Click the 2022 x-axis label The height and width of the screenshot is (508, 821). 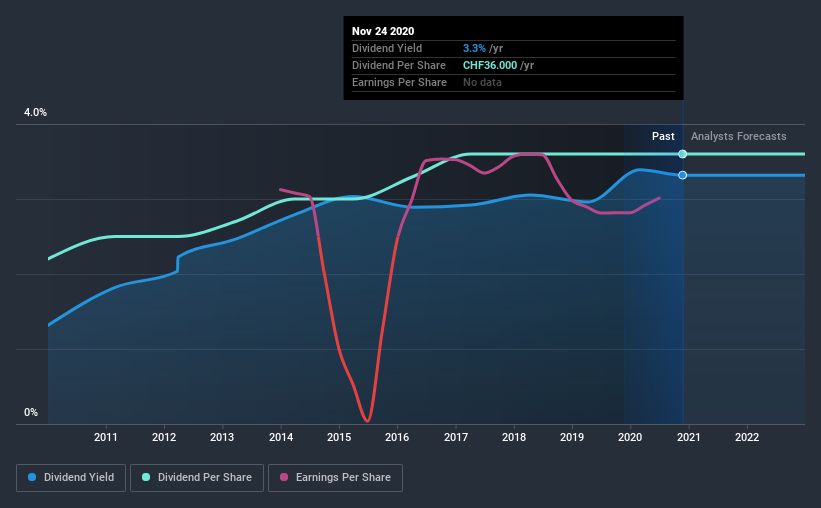pos(747,437)
